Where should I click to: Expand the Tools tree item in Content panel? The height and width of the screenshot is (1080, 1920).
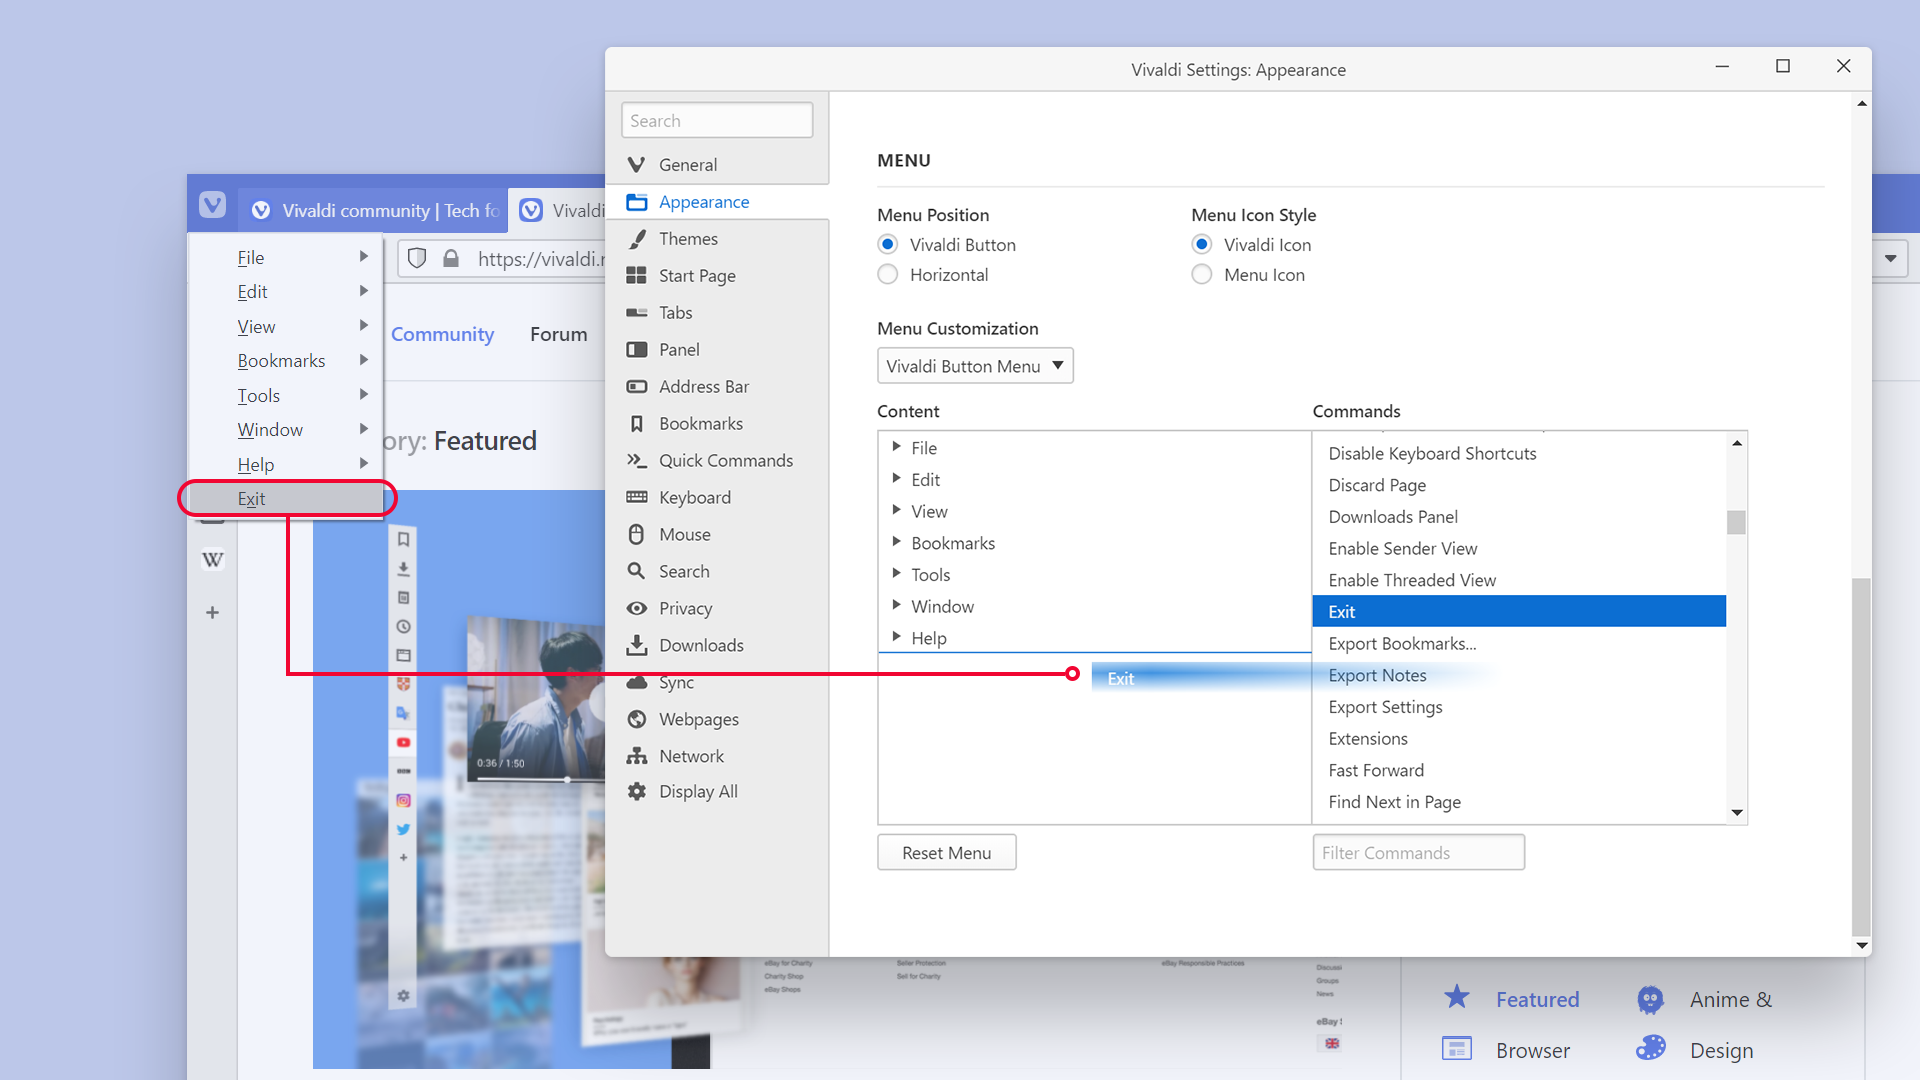click(894, 574)
